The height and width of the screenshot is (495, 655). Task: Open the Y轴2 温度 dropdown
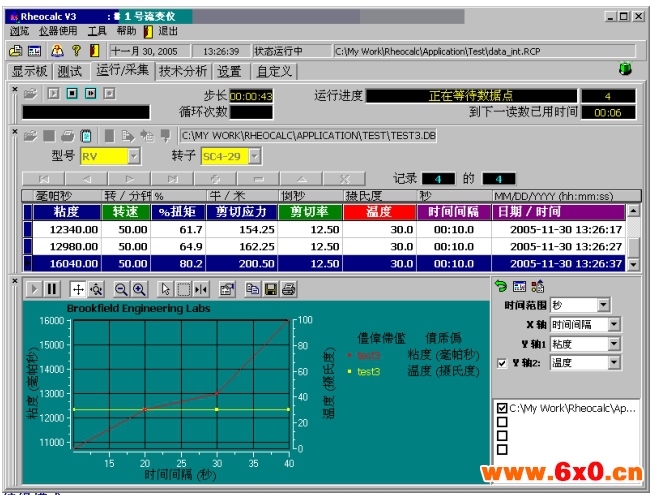(x=614, y=363)
